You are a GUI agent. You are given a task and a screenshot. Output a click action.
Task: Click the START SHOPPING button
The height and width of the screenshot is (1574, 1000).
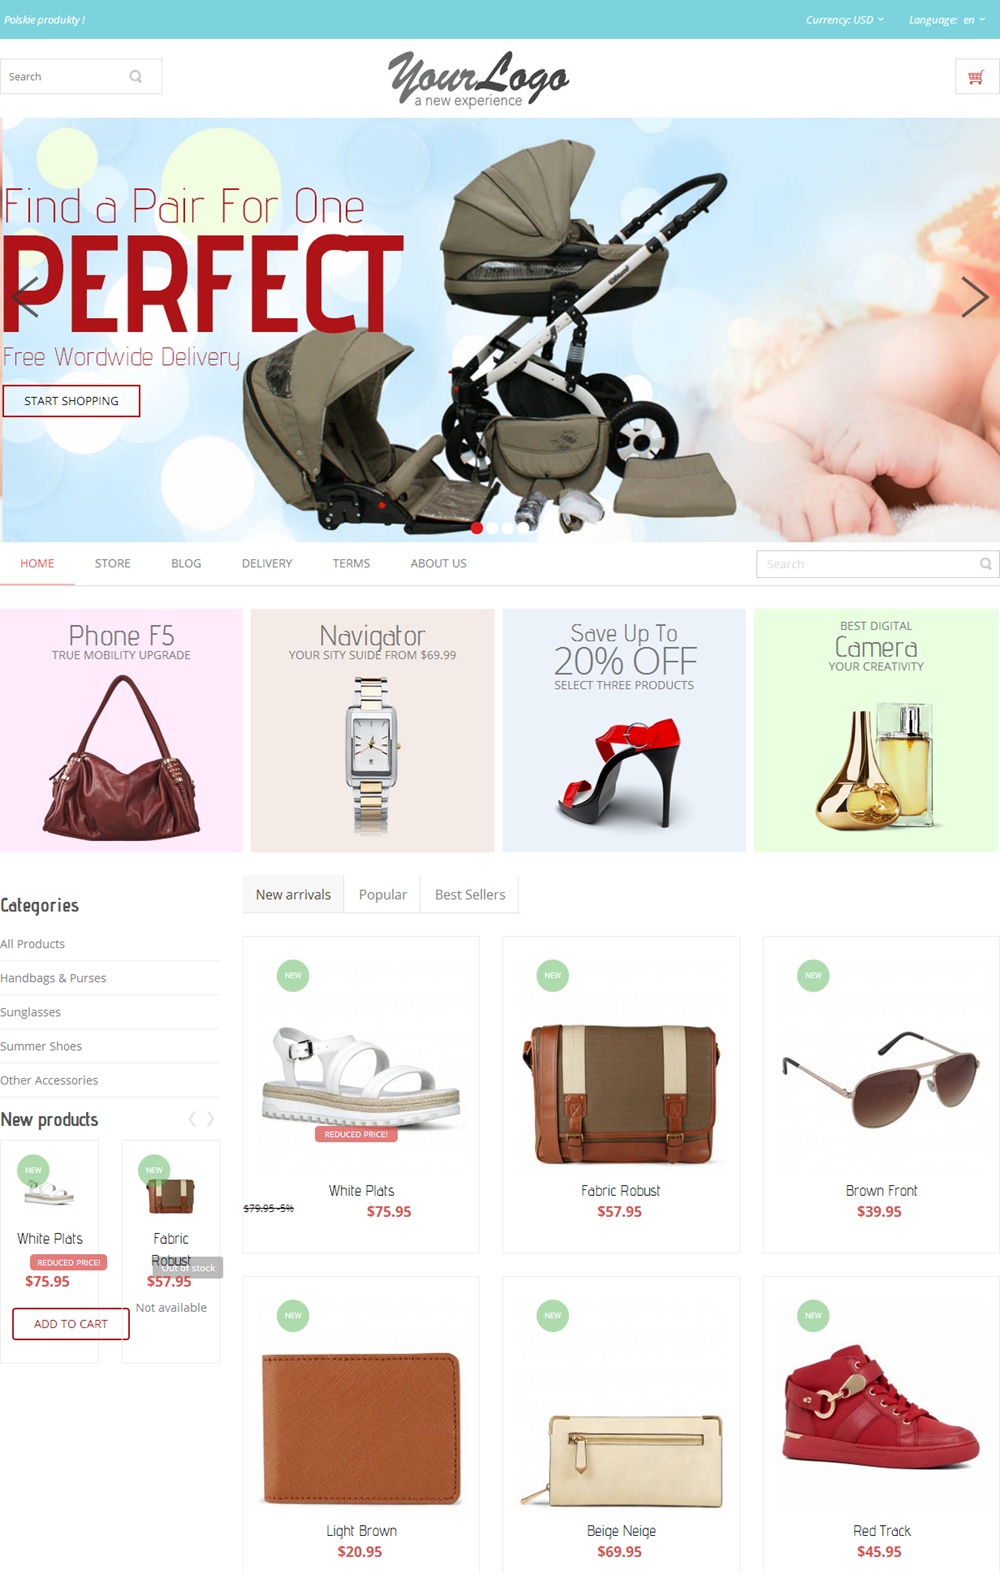click(71, 401)
